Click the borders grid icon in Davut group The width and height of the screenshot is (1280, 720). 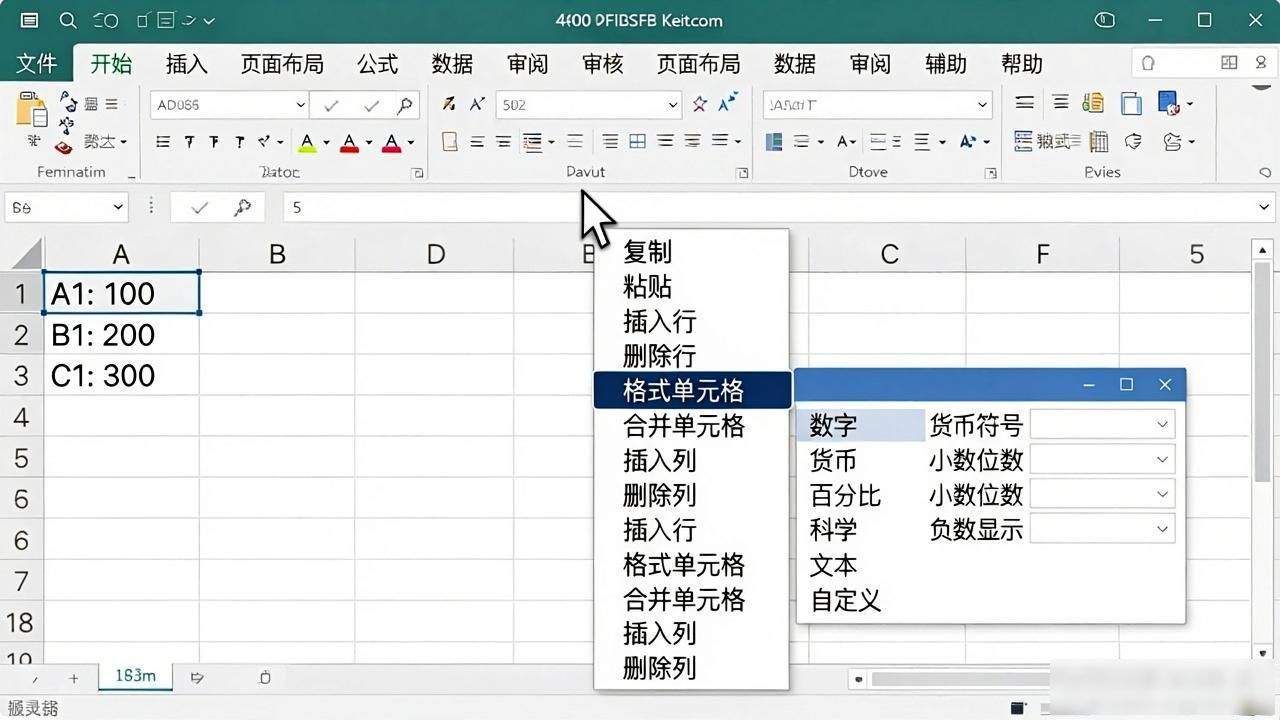(637, 142)
